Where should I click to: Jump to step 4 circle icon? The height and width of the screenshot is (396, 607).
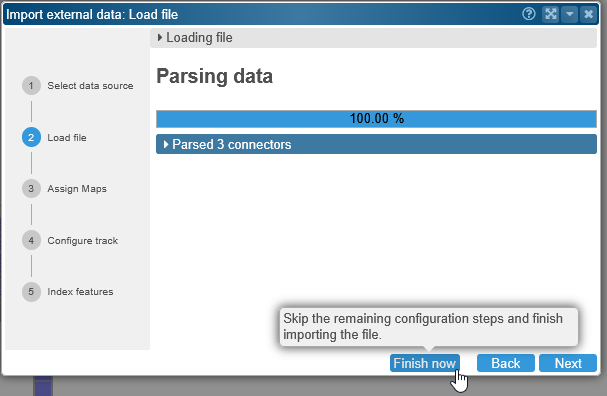coord(31,240)
